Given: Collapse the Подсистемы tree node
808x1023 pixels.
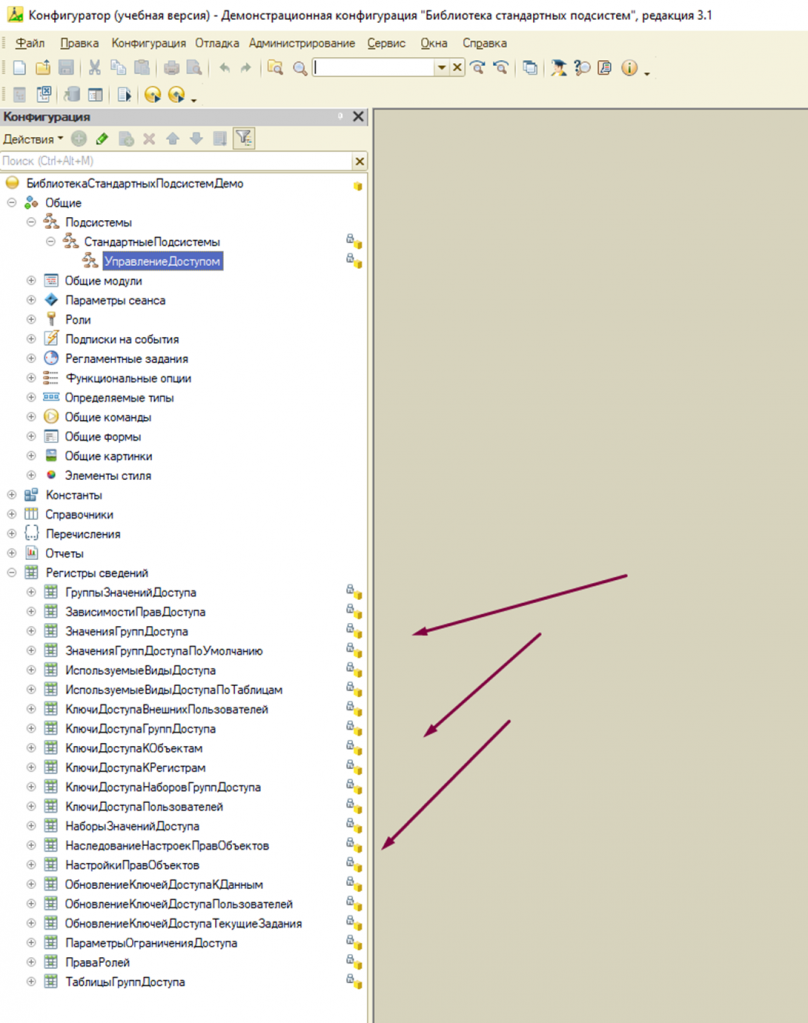Looking at the screenshot, I should tap(31, 222).
